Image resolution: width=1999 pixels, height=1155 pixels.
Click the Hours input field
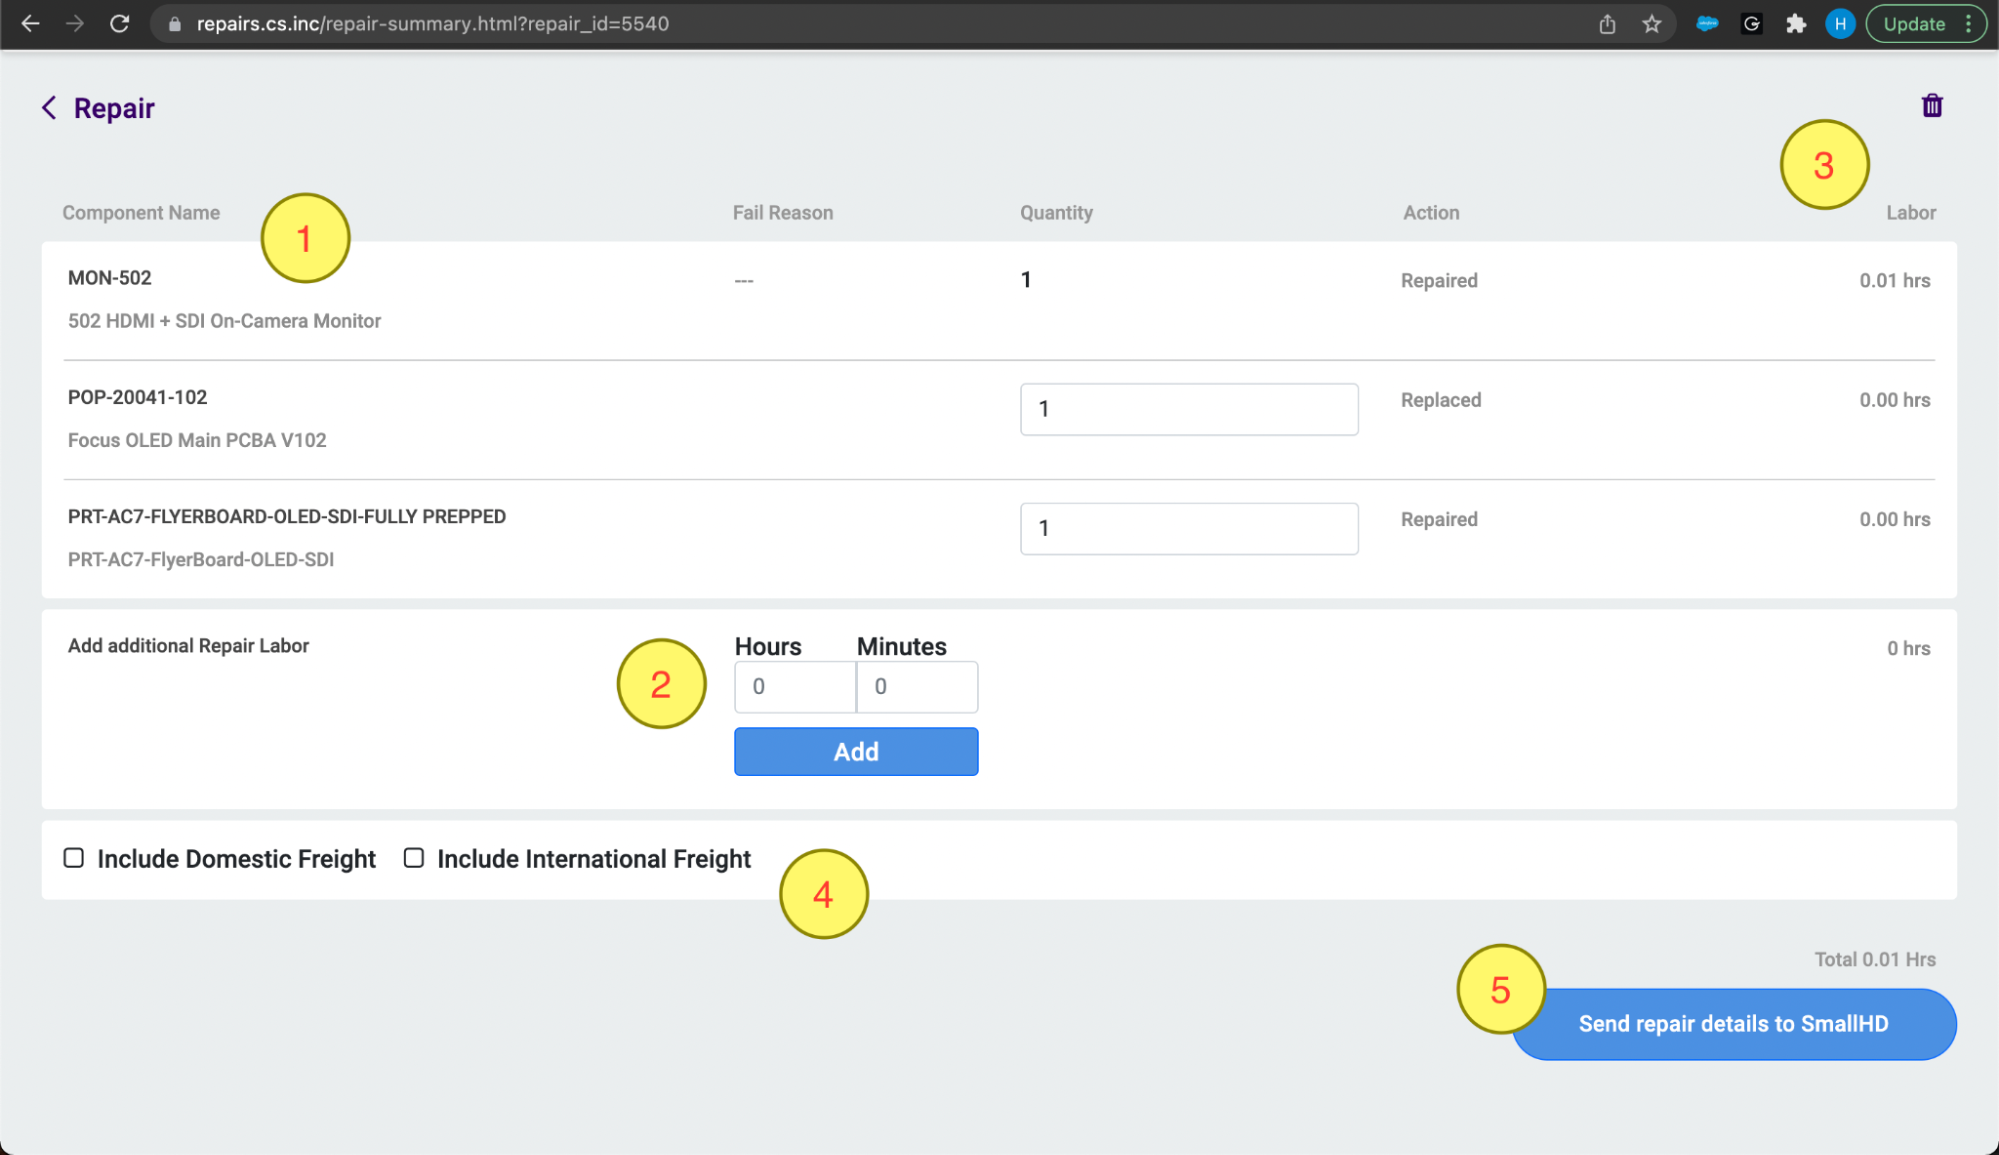click(795, 687)
